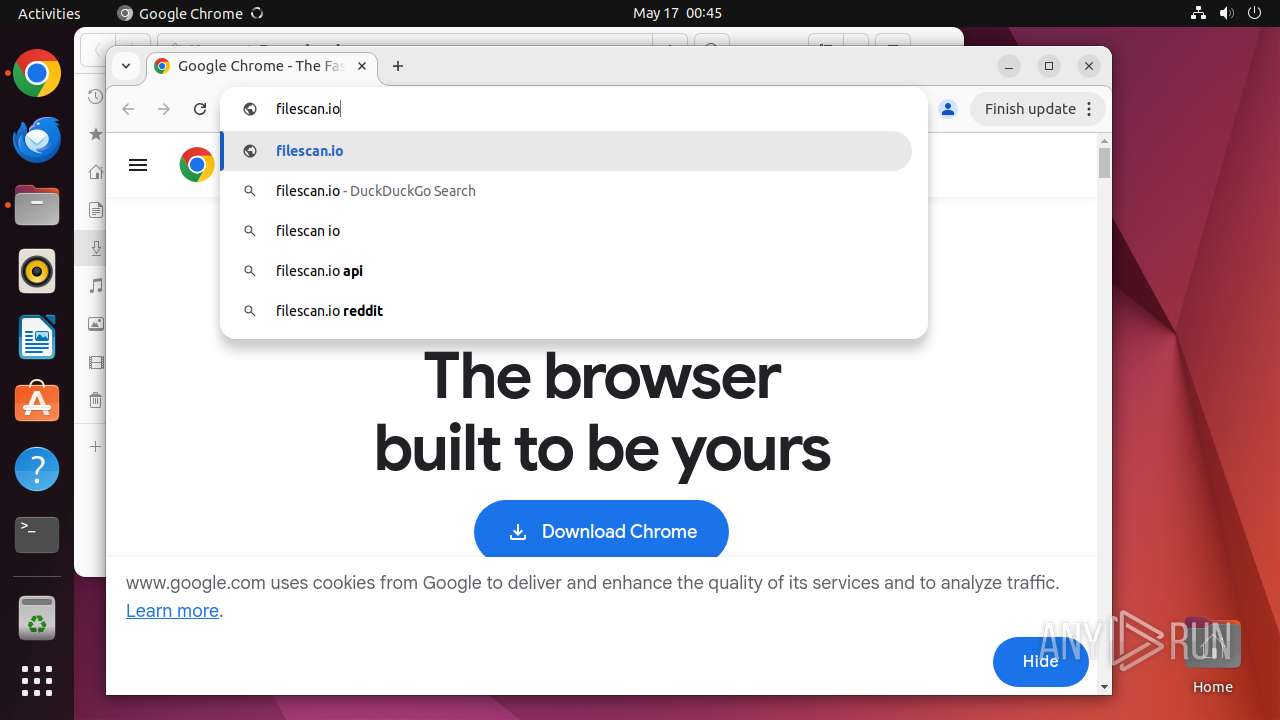Open Rhythmbox music player in dock
Viewport: 1280px width, 720px height.
pos(37,271)
